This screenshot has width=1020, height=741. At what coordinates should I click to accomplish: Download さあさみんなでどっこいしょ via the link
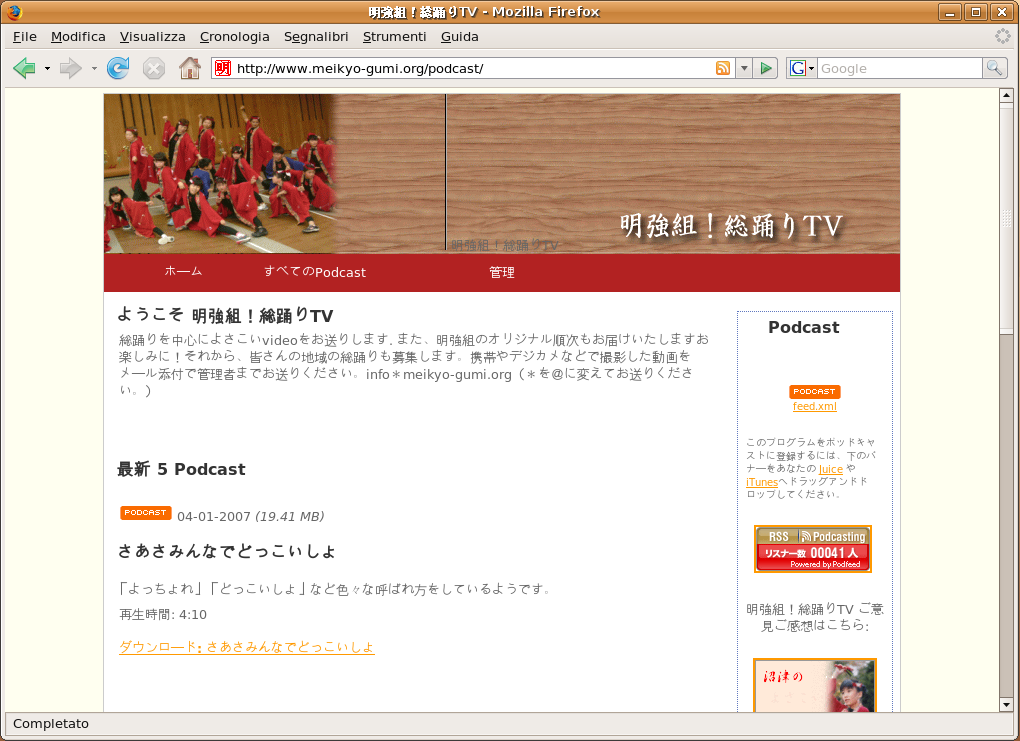point(246,647)
